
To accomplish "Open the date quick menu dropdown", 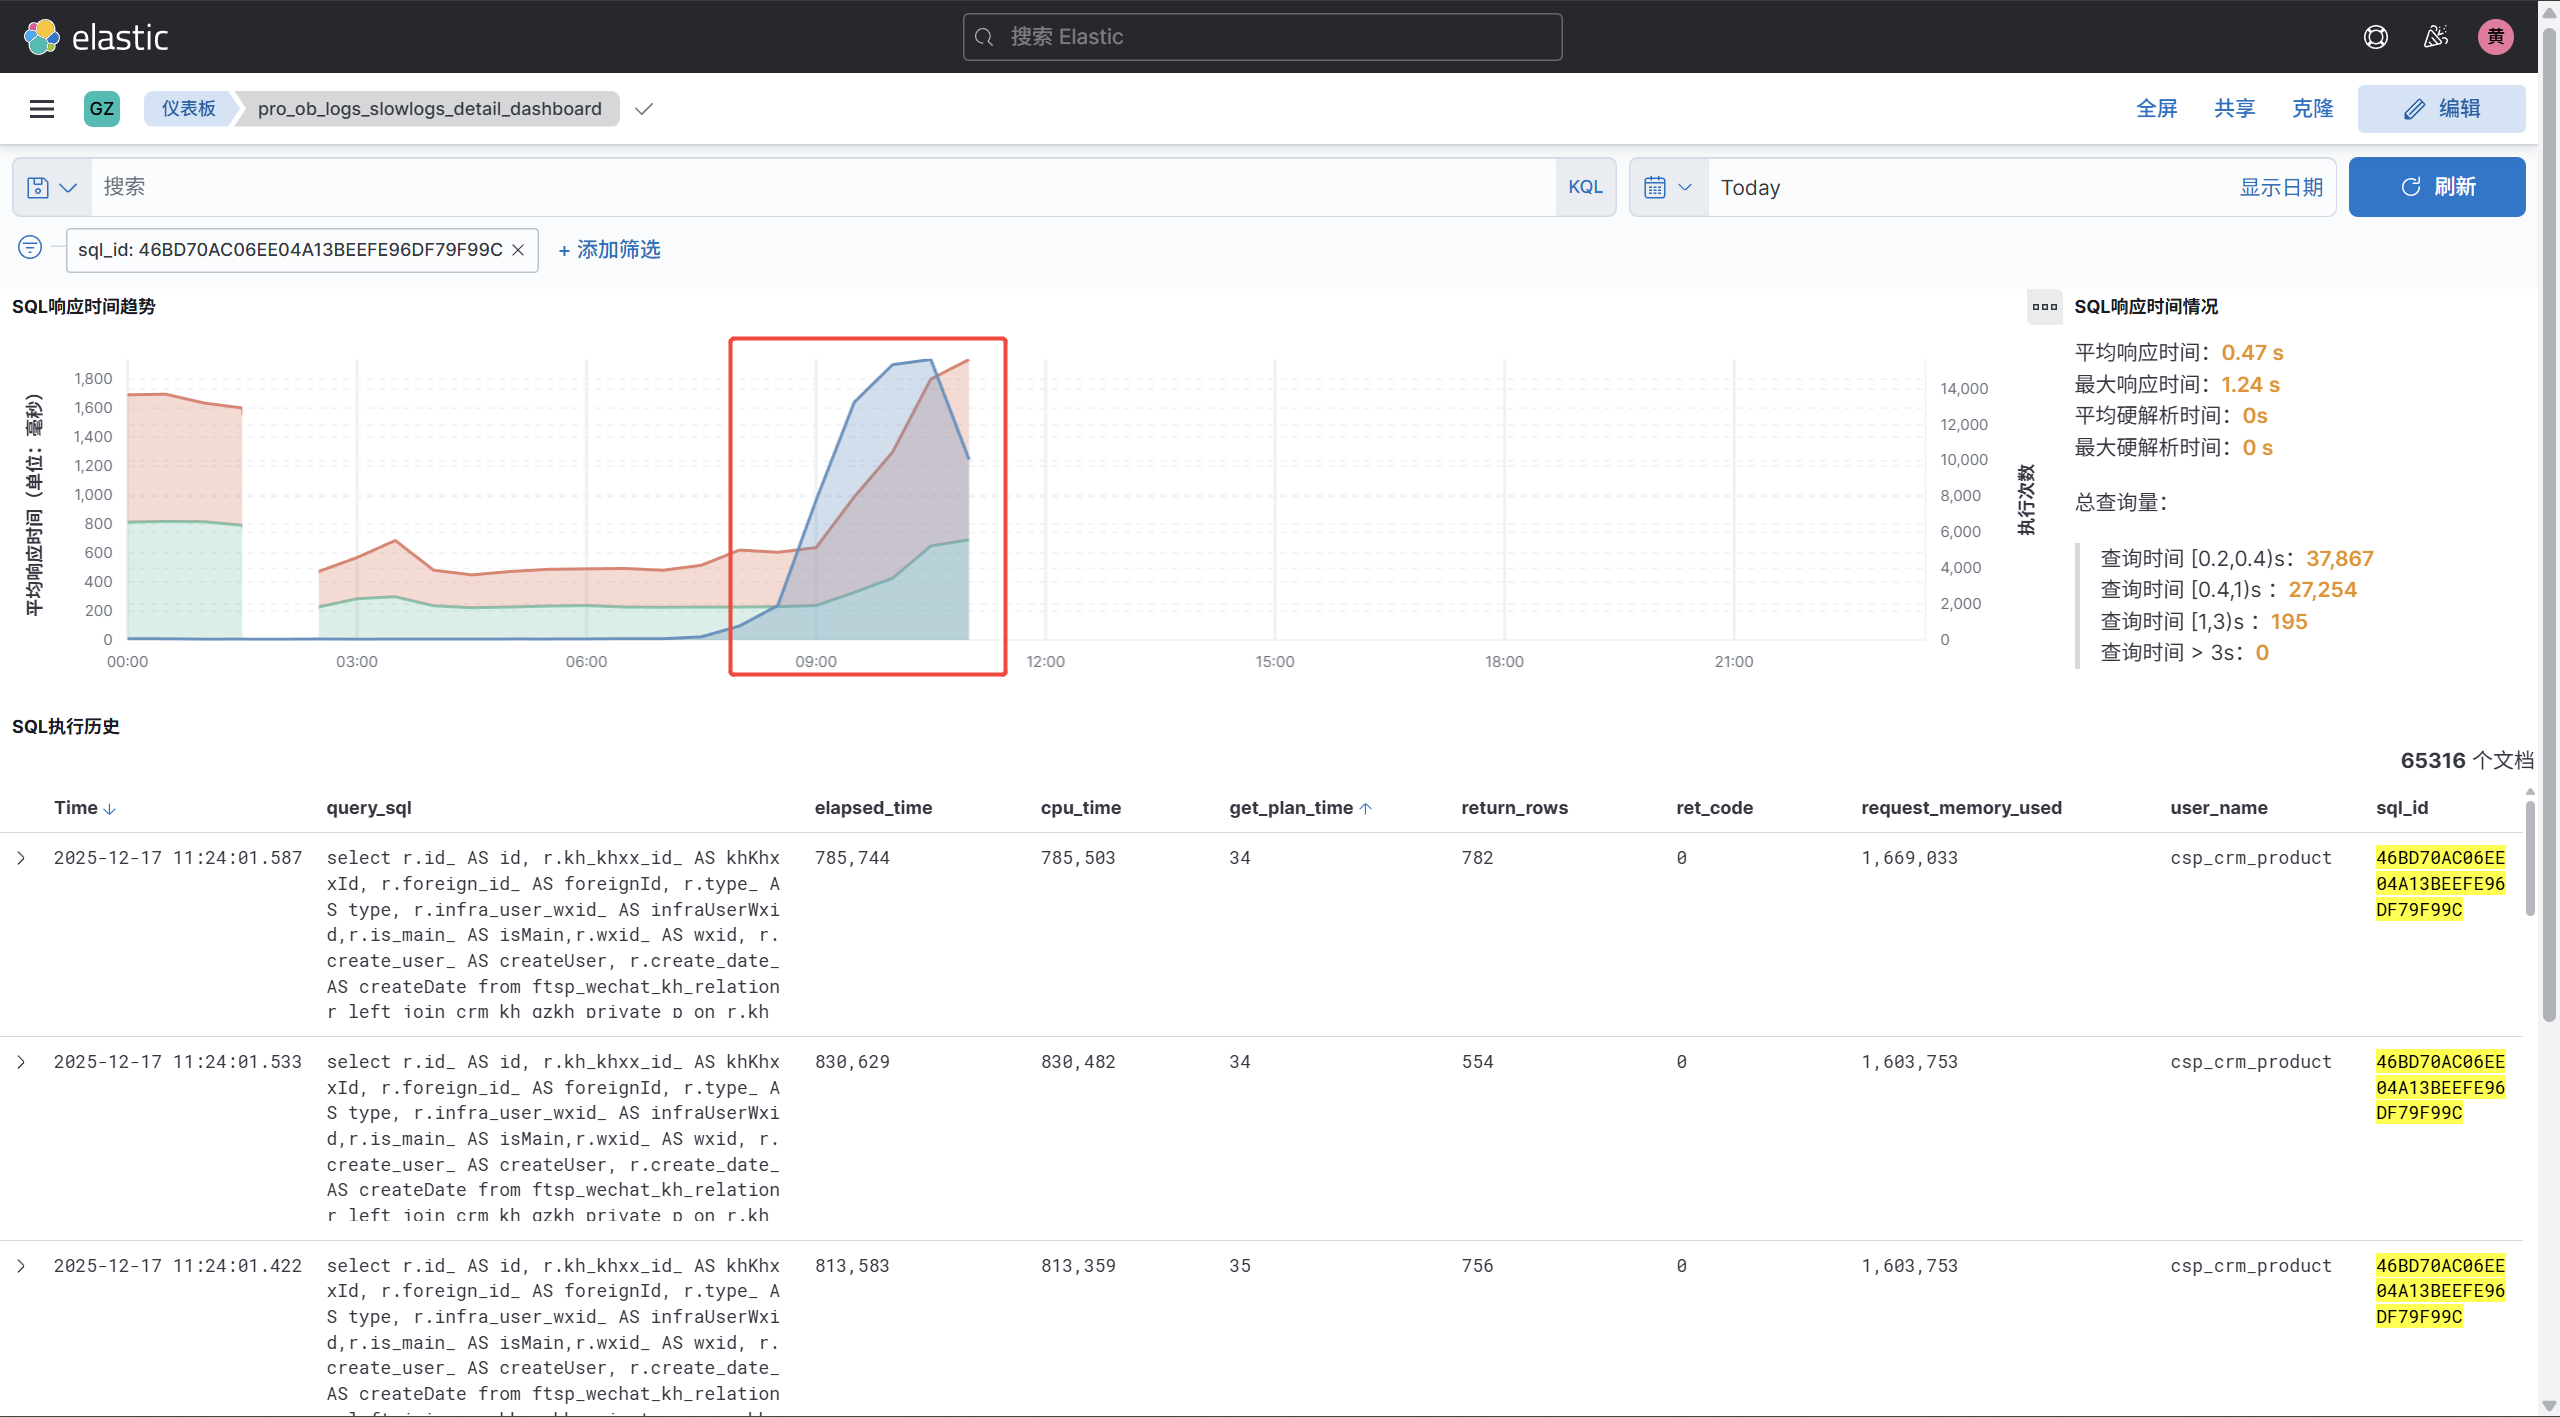I will tap(1668, 187).
